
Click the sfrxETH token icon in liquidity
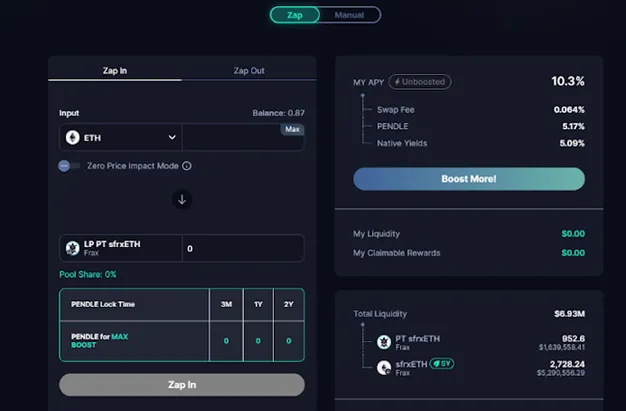point(384,368)
